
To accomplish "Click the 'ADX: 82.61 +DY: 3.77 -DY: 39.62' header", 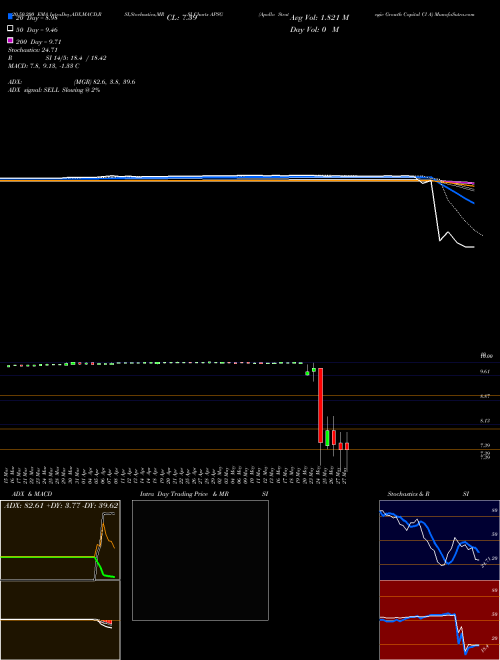I will 61,505.
